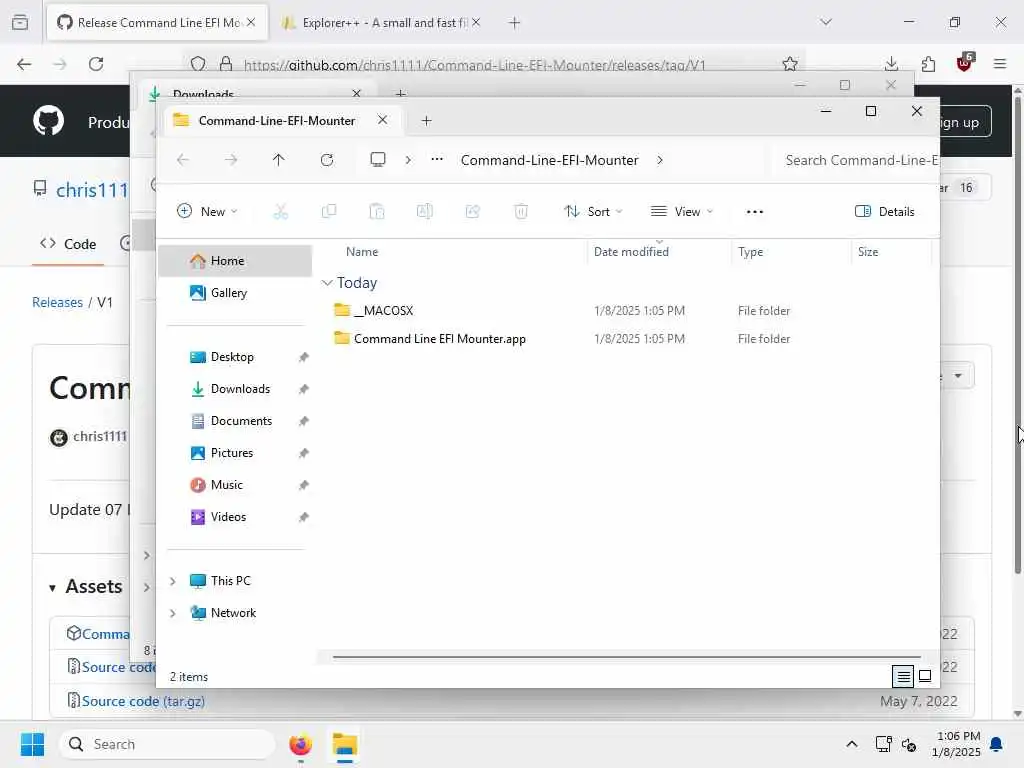Click the uBlock Origin shield icon
1024x768 pixels.
[965, 63]
